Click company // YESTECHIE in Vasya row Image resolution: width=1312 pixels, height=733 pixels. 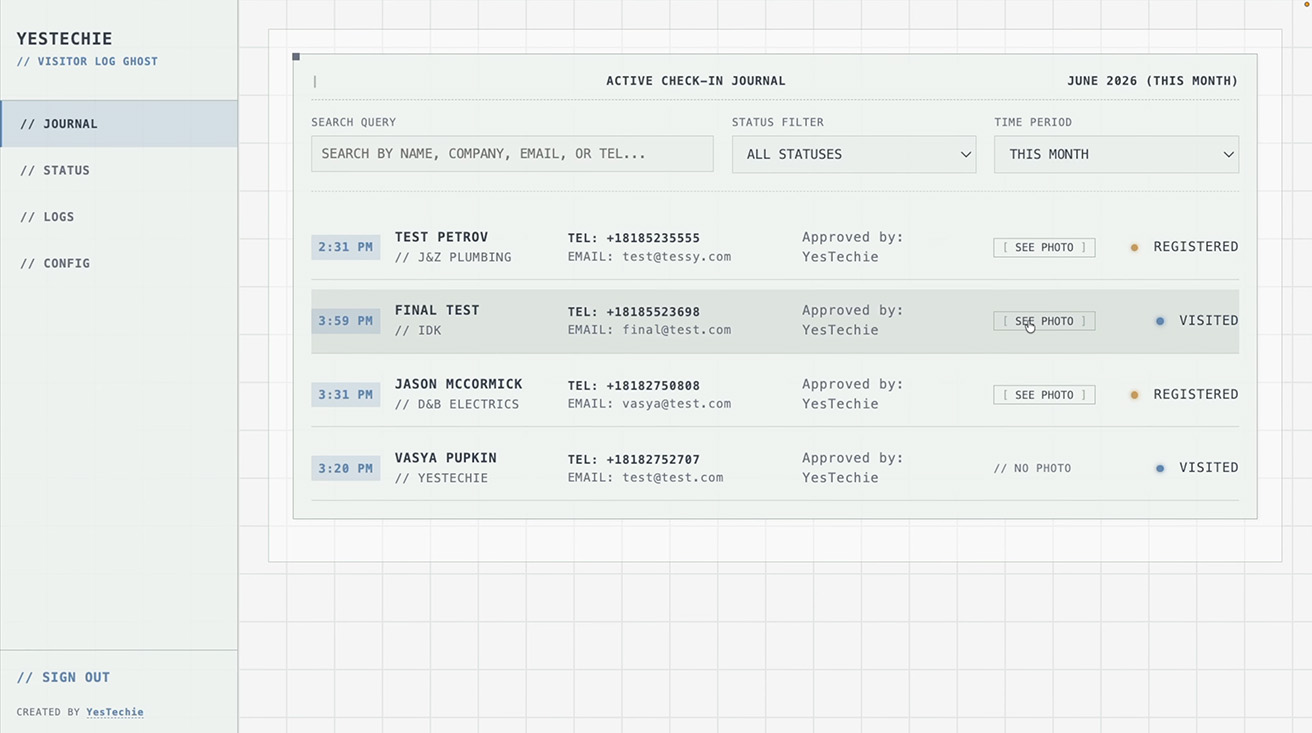pyautogui.click(x=441, y=478)
